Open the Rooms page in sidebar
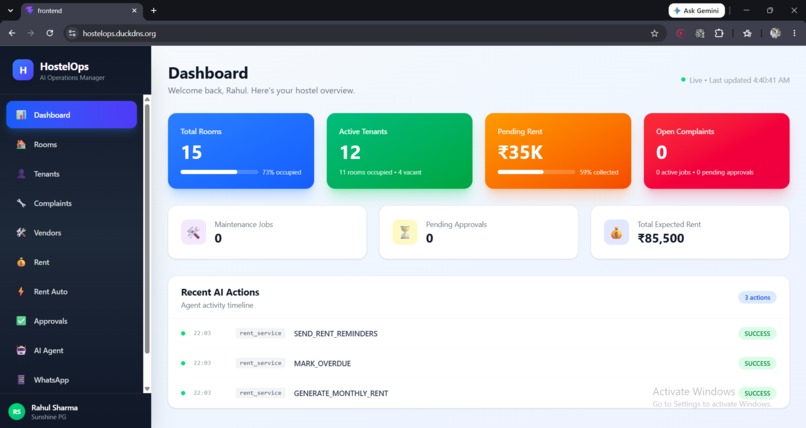 click(71, 144)
